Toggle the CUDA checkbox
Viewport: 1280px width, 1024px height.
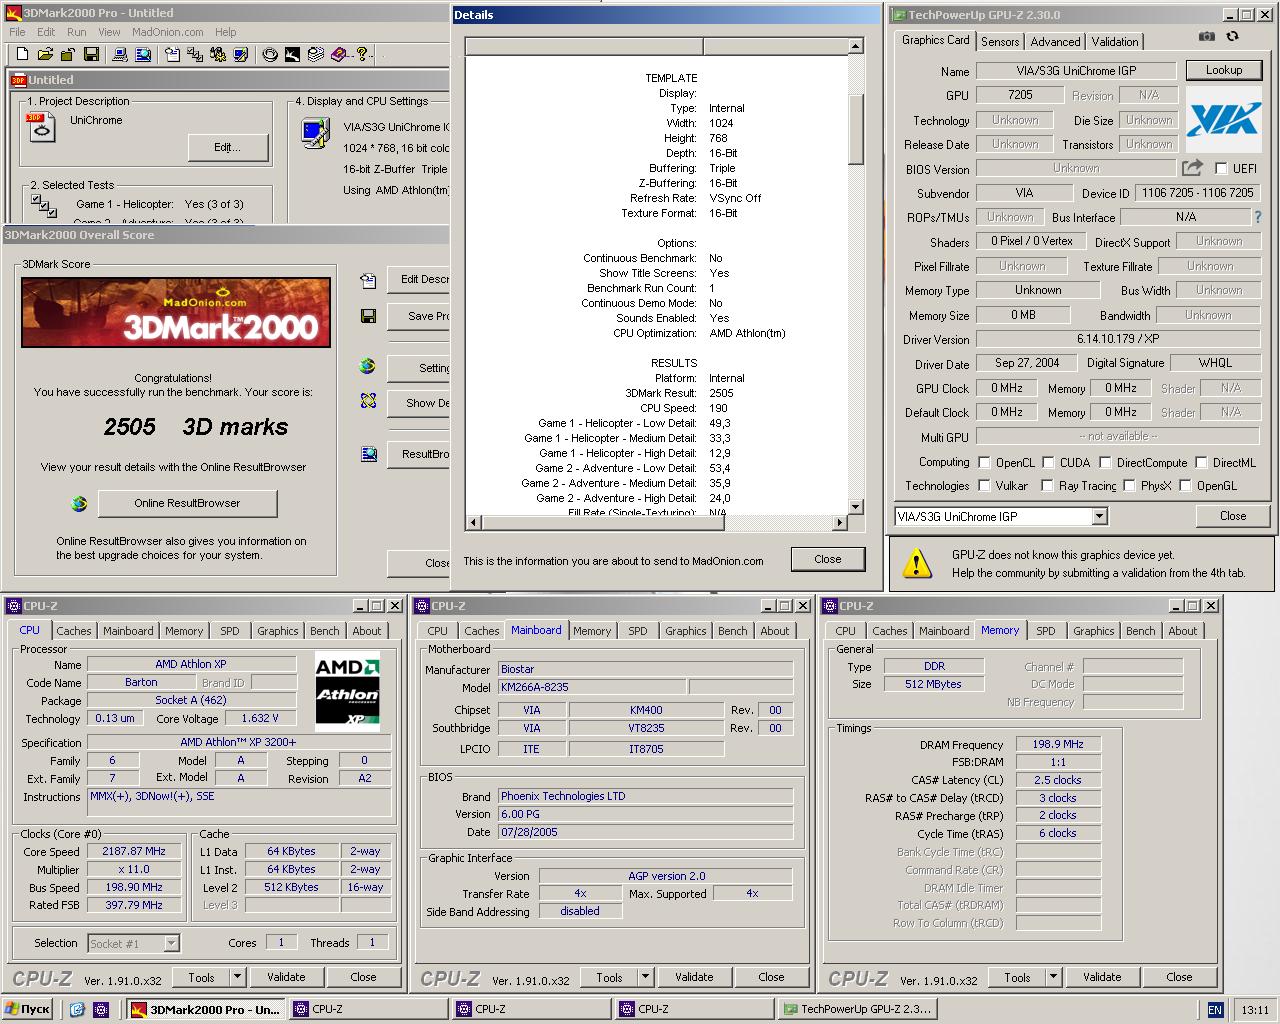click(x=1048, y=462)
